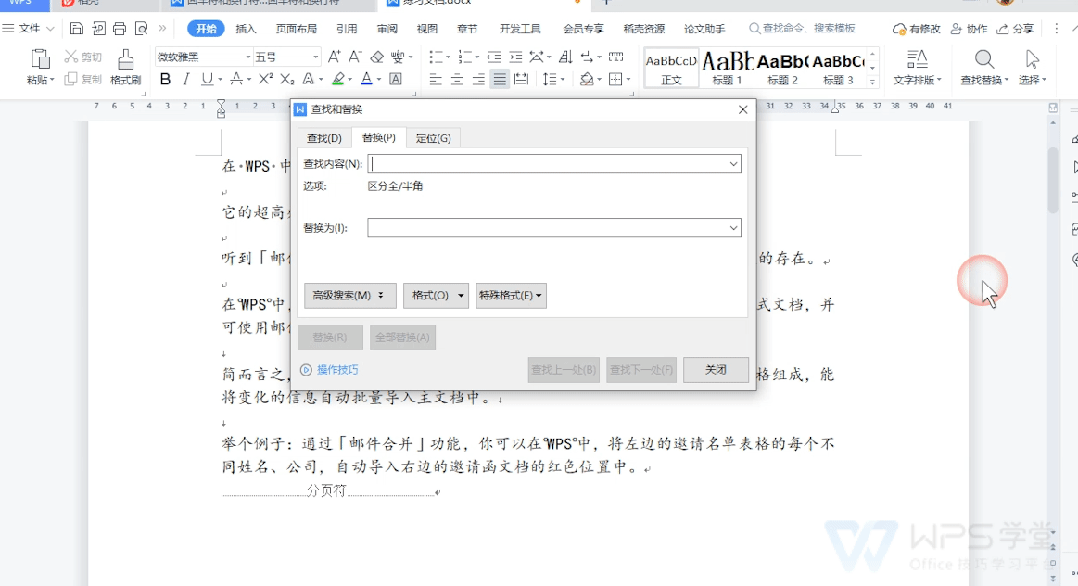Toggle Italic formatting

coord(186,79)
